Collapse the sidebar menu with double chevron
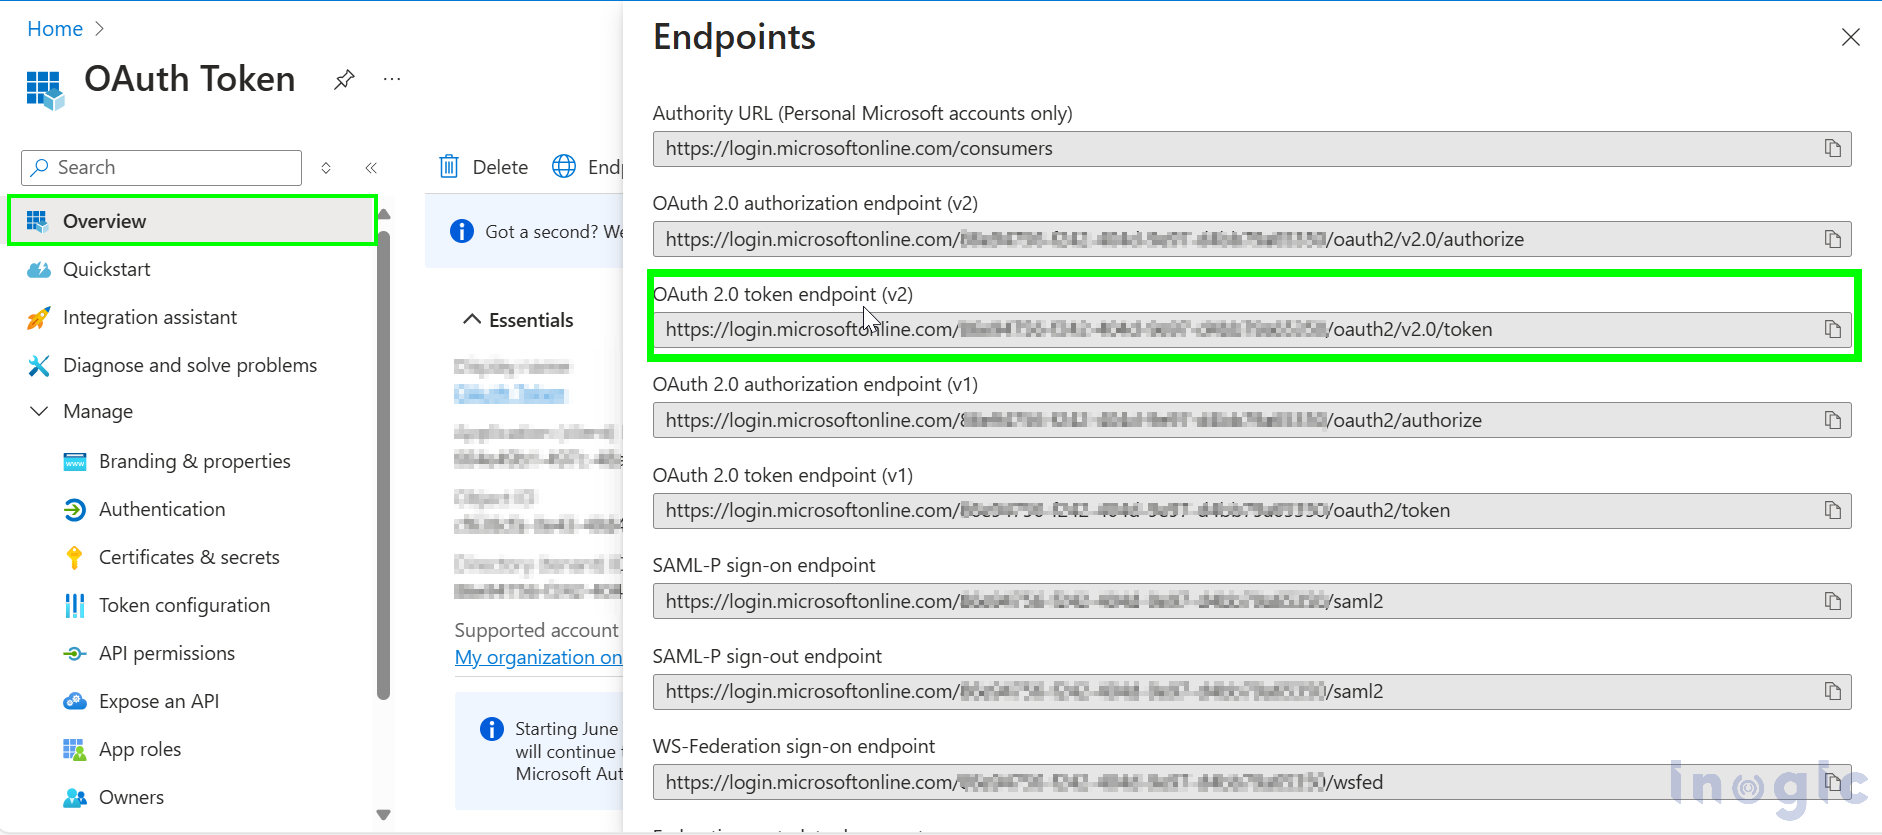 coord(371,168)
